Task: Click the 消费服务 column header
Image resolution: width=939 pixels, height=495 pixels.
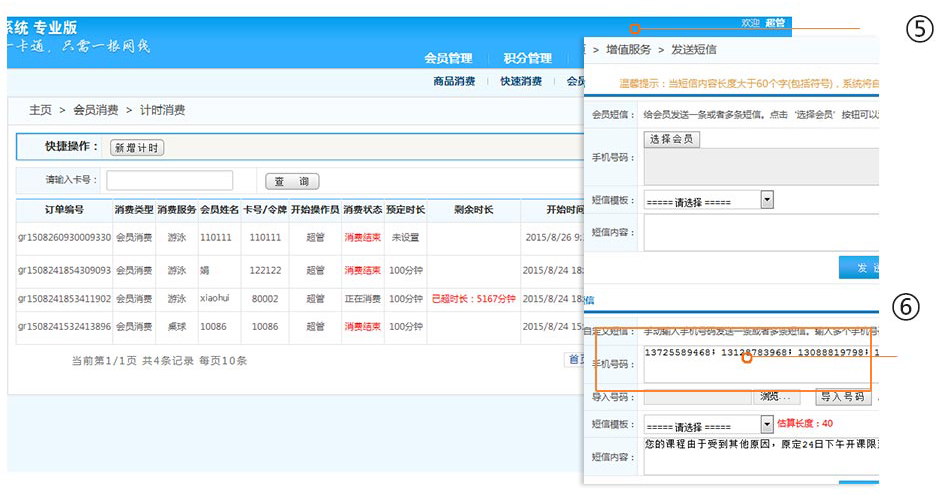Action: [177, 209]
